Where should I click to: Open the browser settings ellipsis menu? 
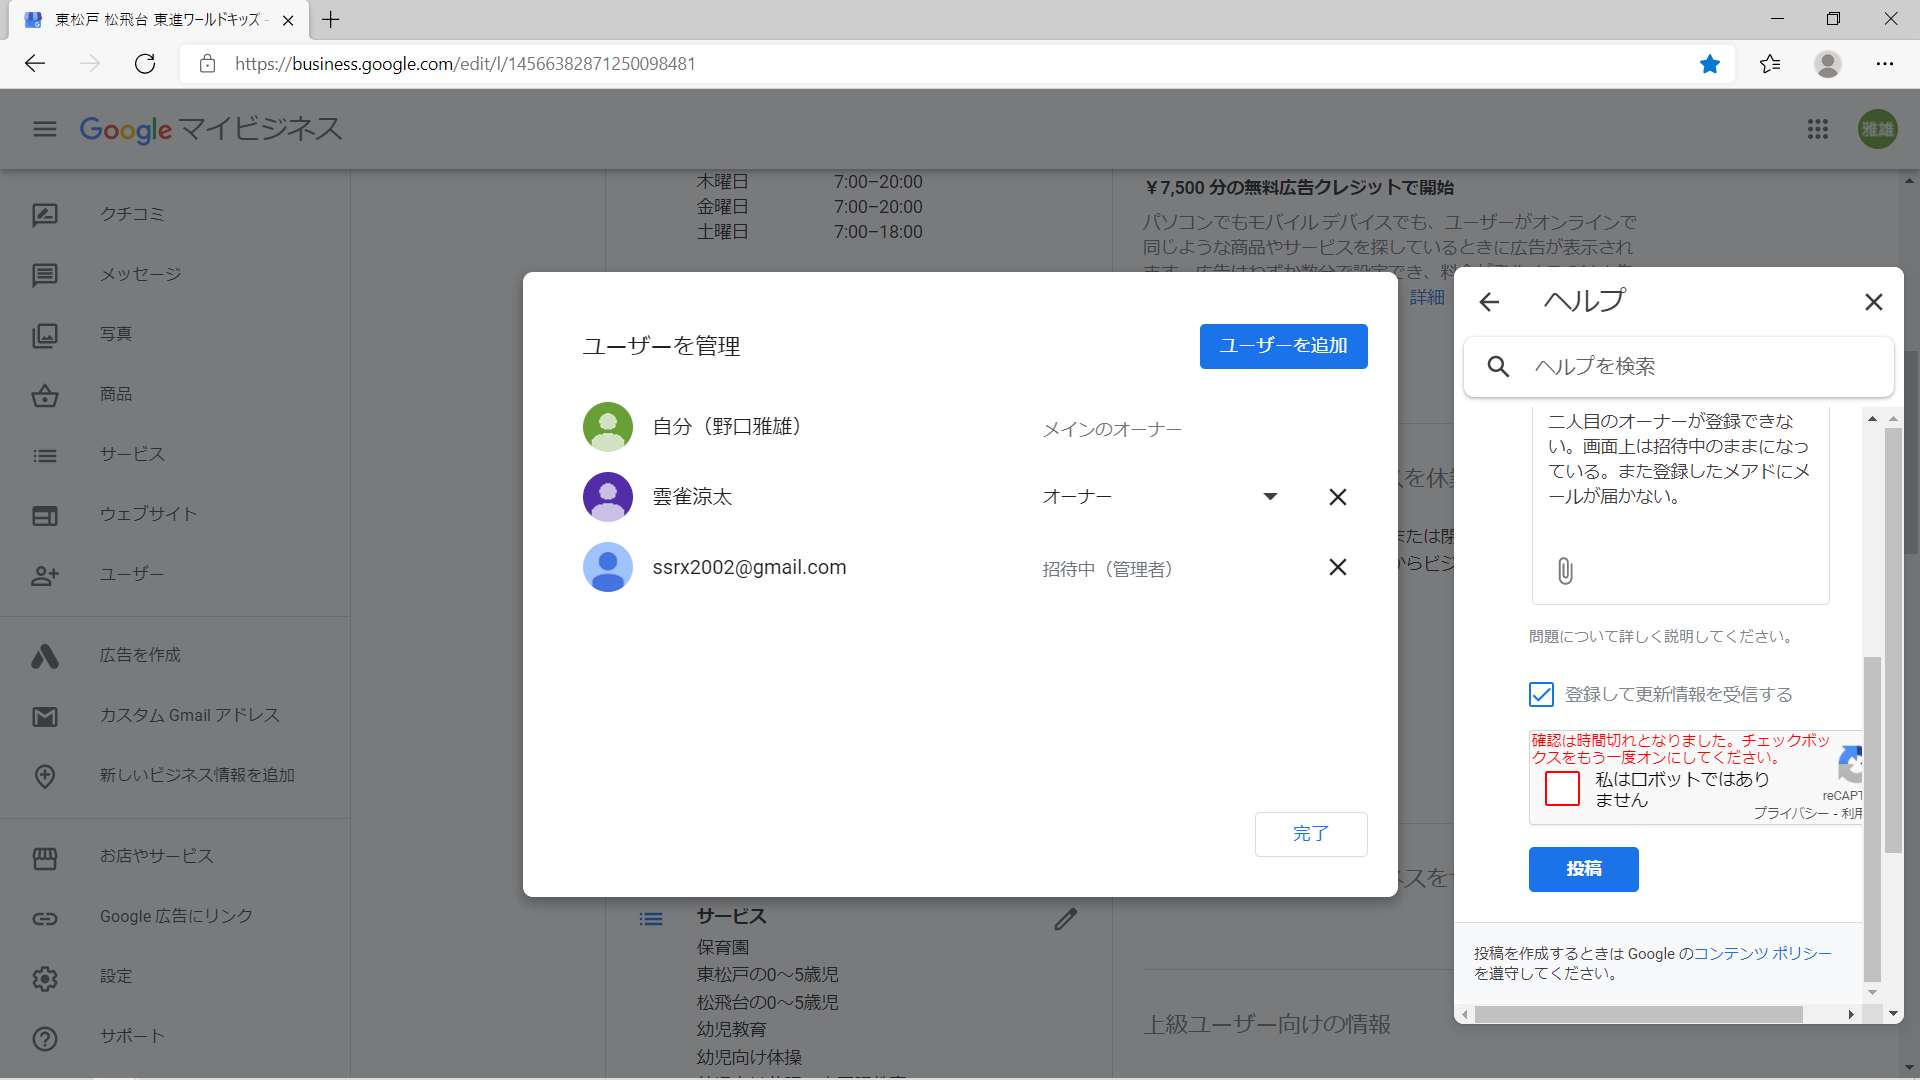click(x=1888, y=63)
